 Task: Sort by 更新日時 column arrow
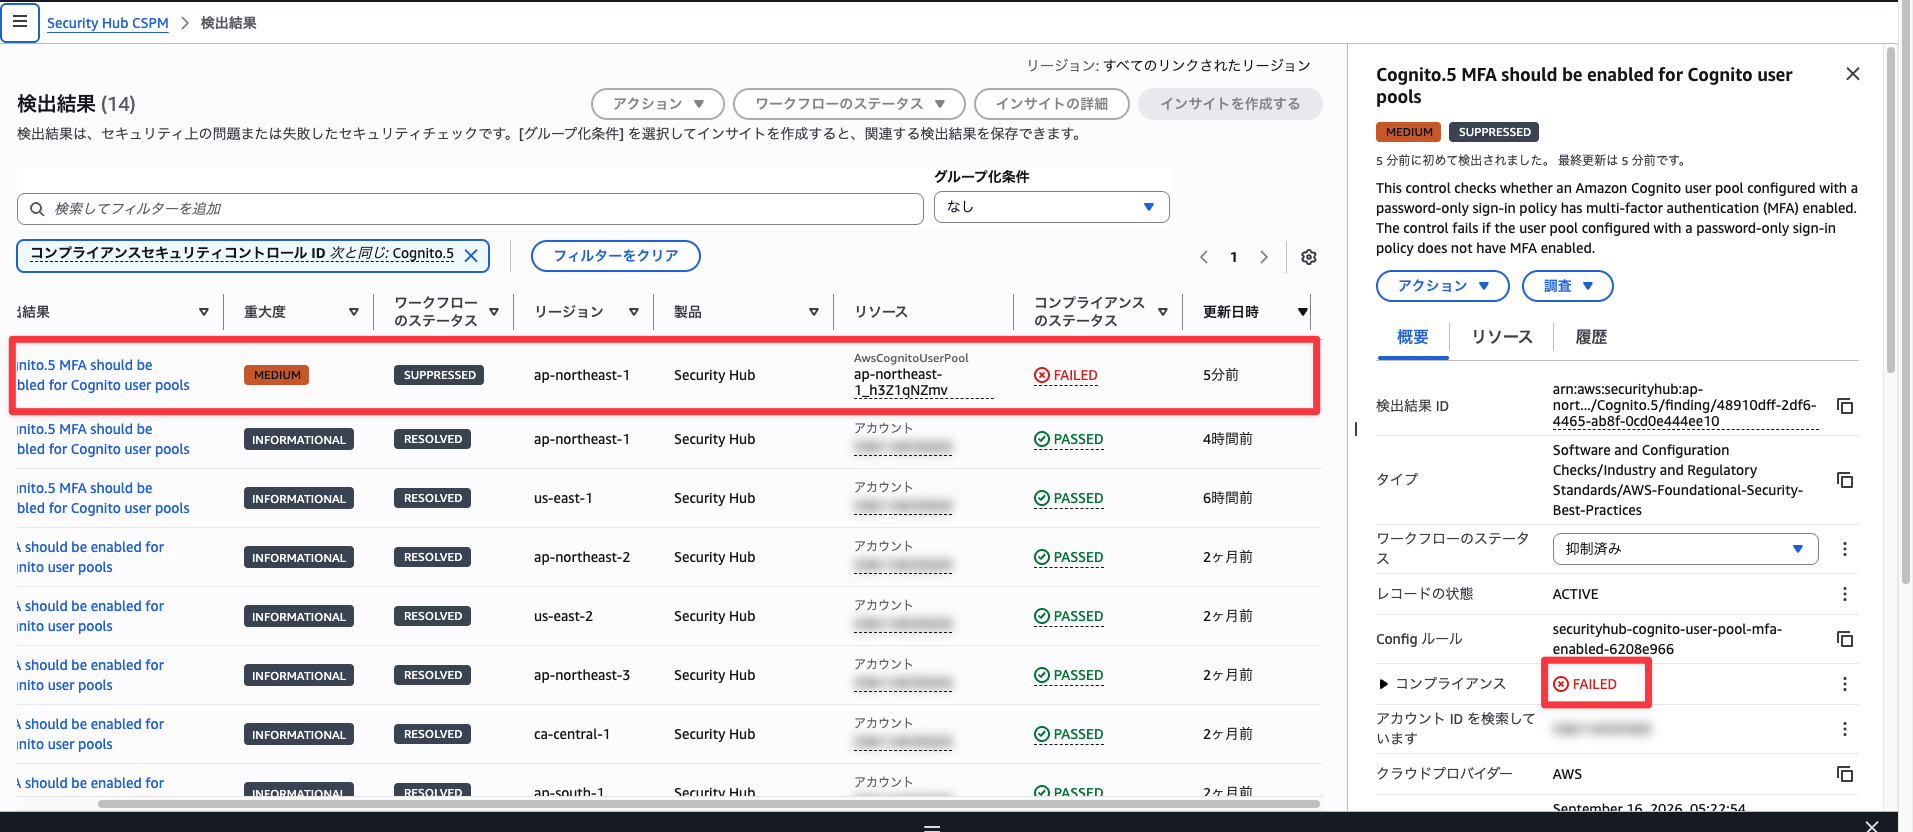pyautogui.click(x=1303, y=312)
